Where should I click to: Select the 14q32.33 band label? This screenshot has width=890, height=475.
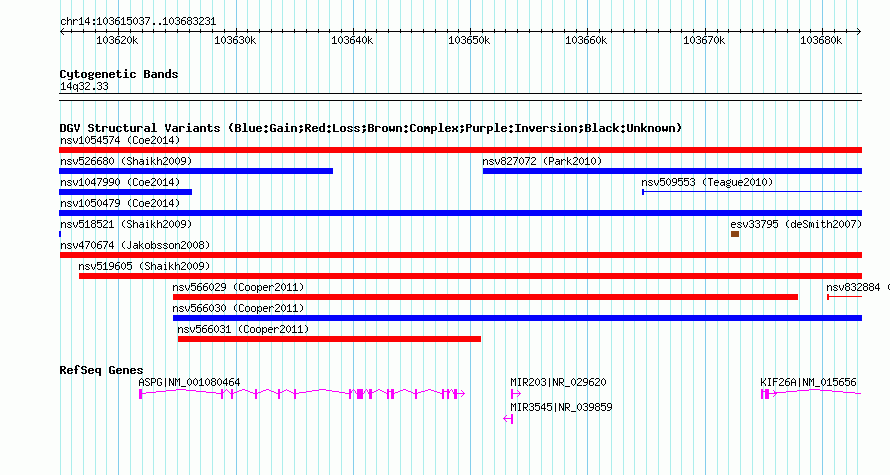pos(84,86)
